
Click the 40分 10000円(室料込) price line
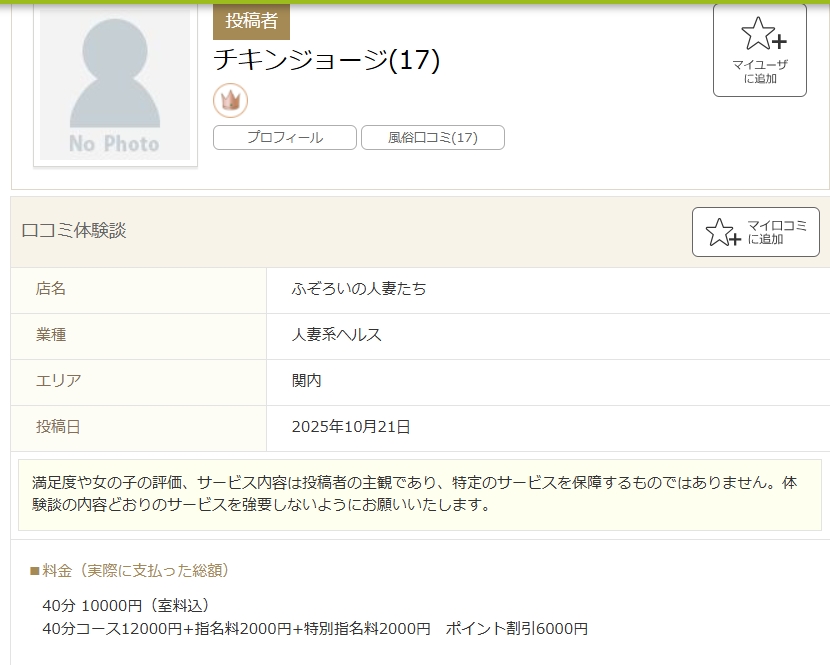[x=126, y=606]
